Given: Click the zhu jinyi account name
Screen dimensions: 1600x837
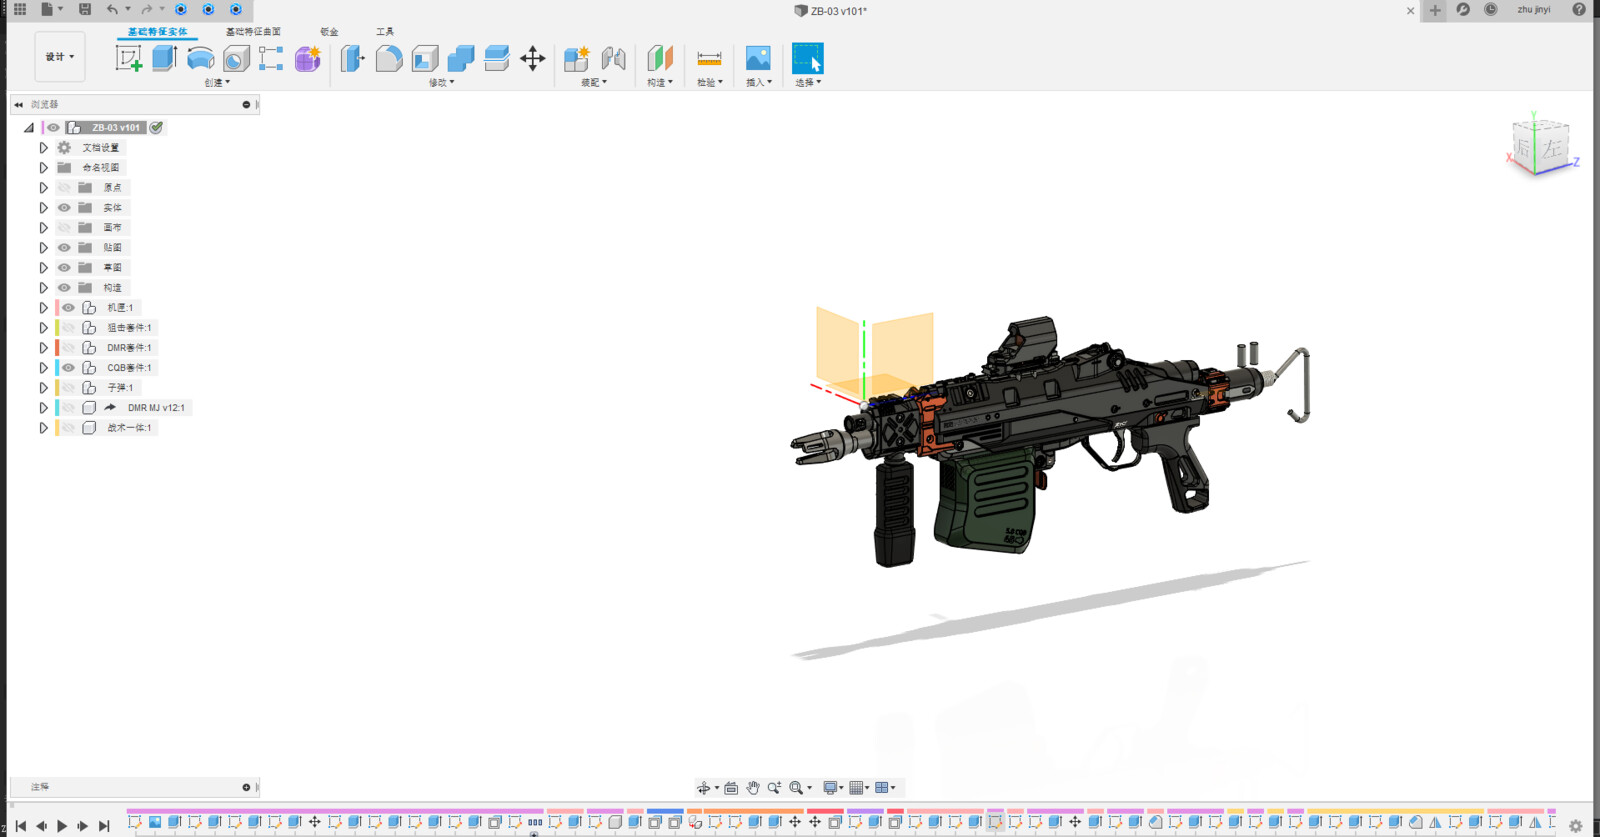Looking at the screenshot, I should [x=1533, y=9].
